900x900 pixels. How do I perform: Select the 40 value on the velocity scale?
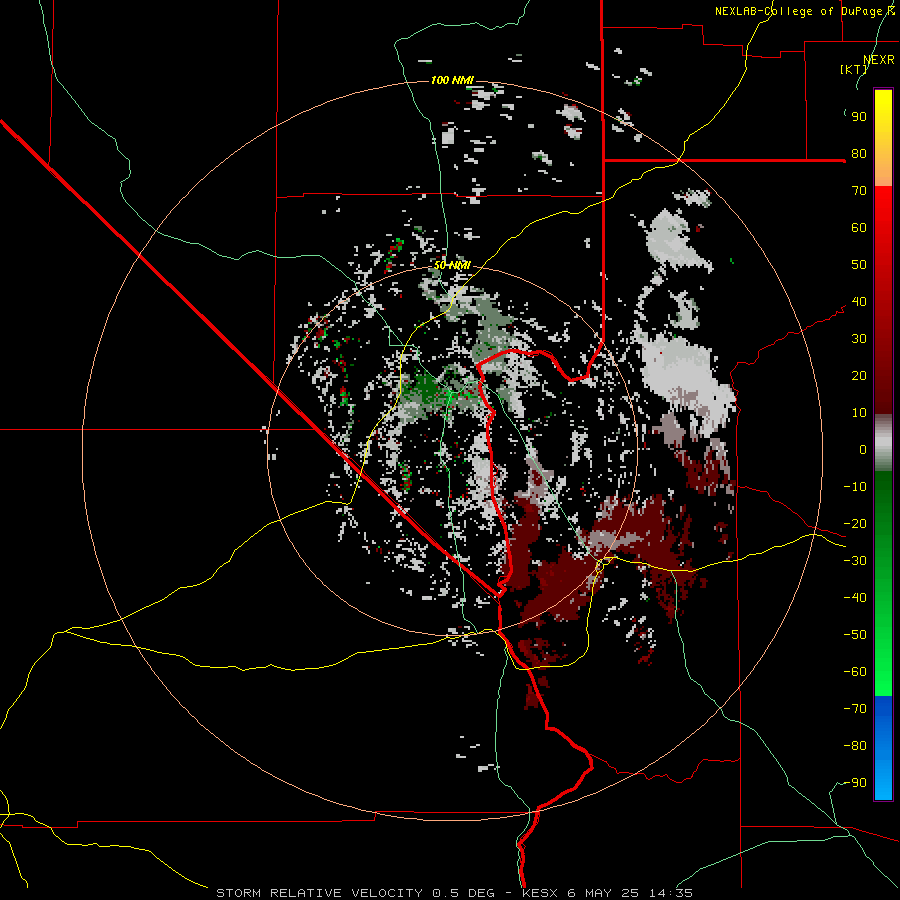point(859,302)
